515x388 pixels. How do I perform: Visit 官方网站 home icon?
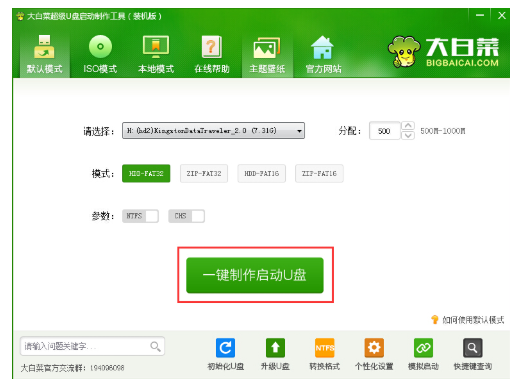click(323, 54)
